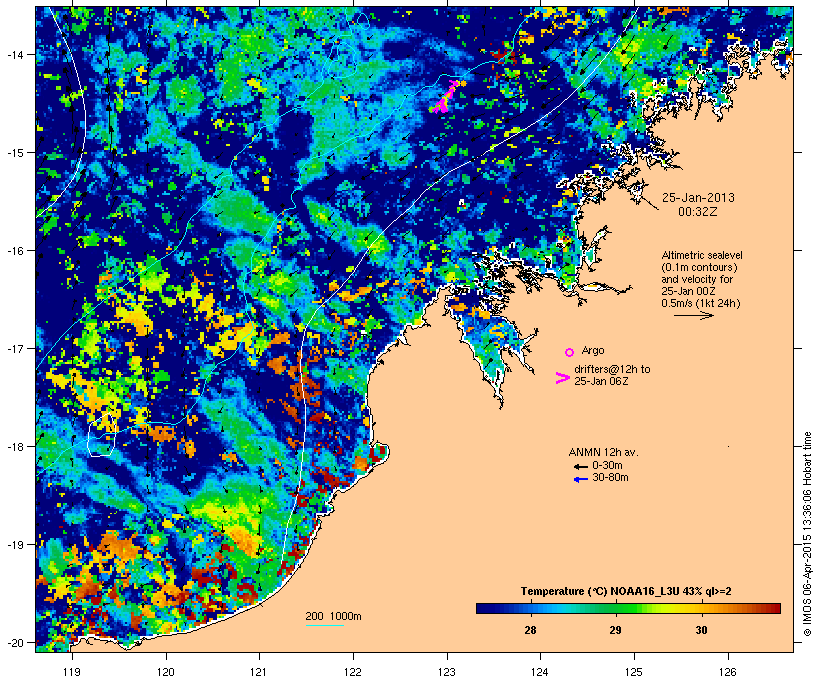Viewport: 820px width, 680px height.
Task: Click the longitude axis label 119
Action: (x=72, y=672)
